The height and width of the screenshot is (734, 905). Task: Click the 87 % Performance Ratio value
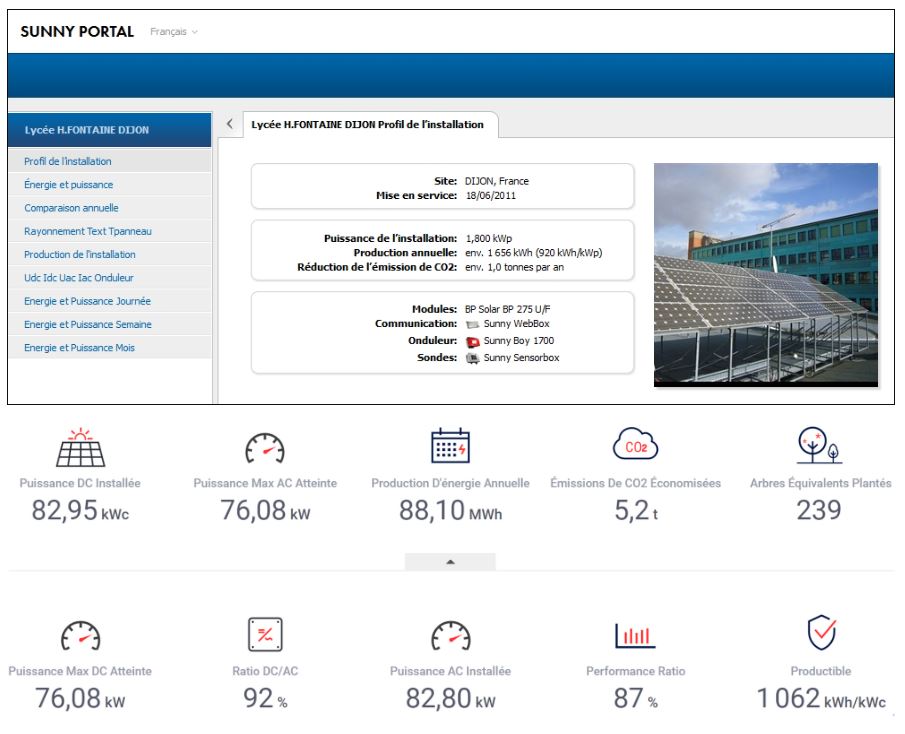(x=635, y=698)
